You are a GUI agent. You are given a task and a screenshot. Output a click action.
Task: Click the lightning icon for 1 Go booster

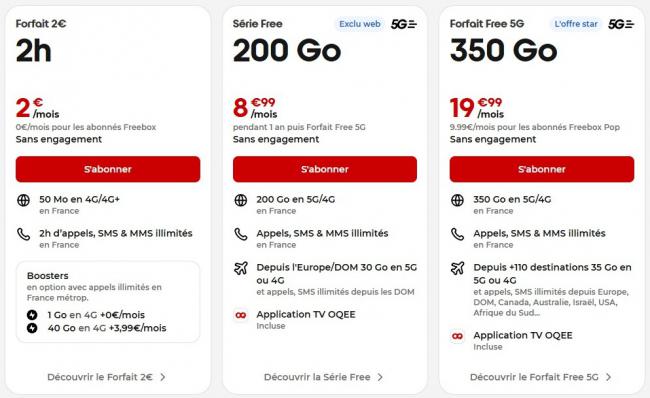[x=32, y=315]
